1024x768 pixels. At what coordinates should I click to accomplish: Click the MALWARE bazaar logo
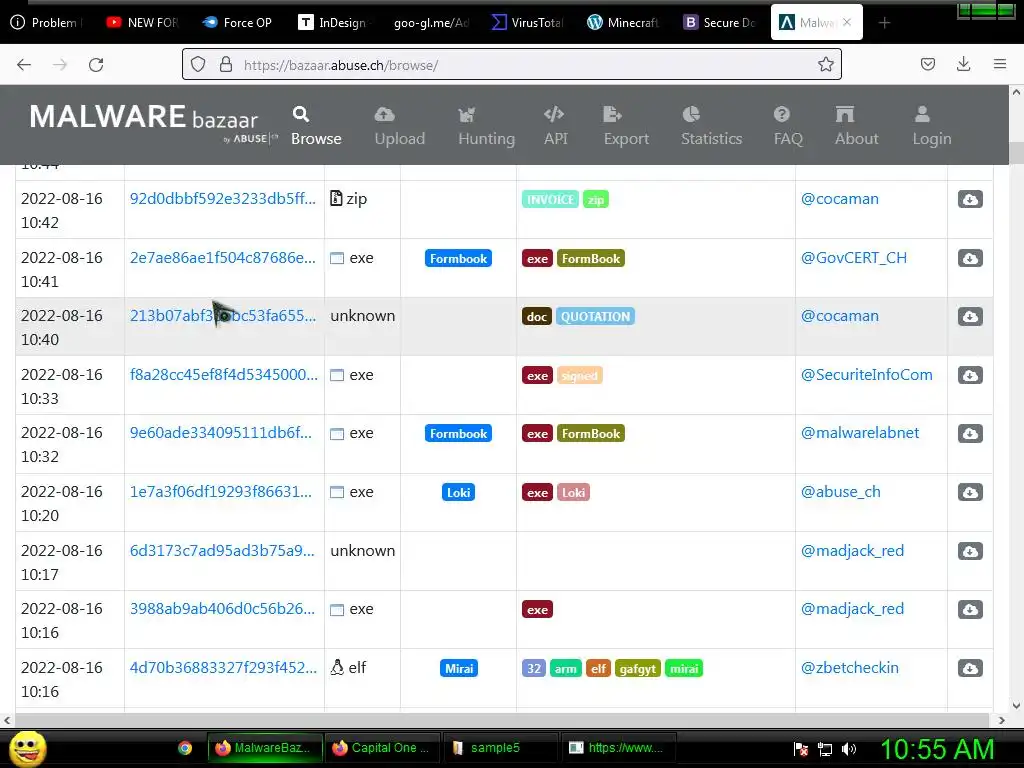(152, 122)
